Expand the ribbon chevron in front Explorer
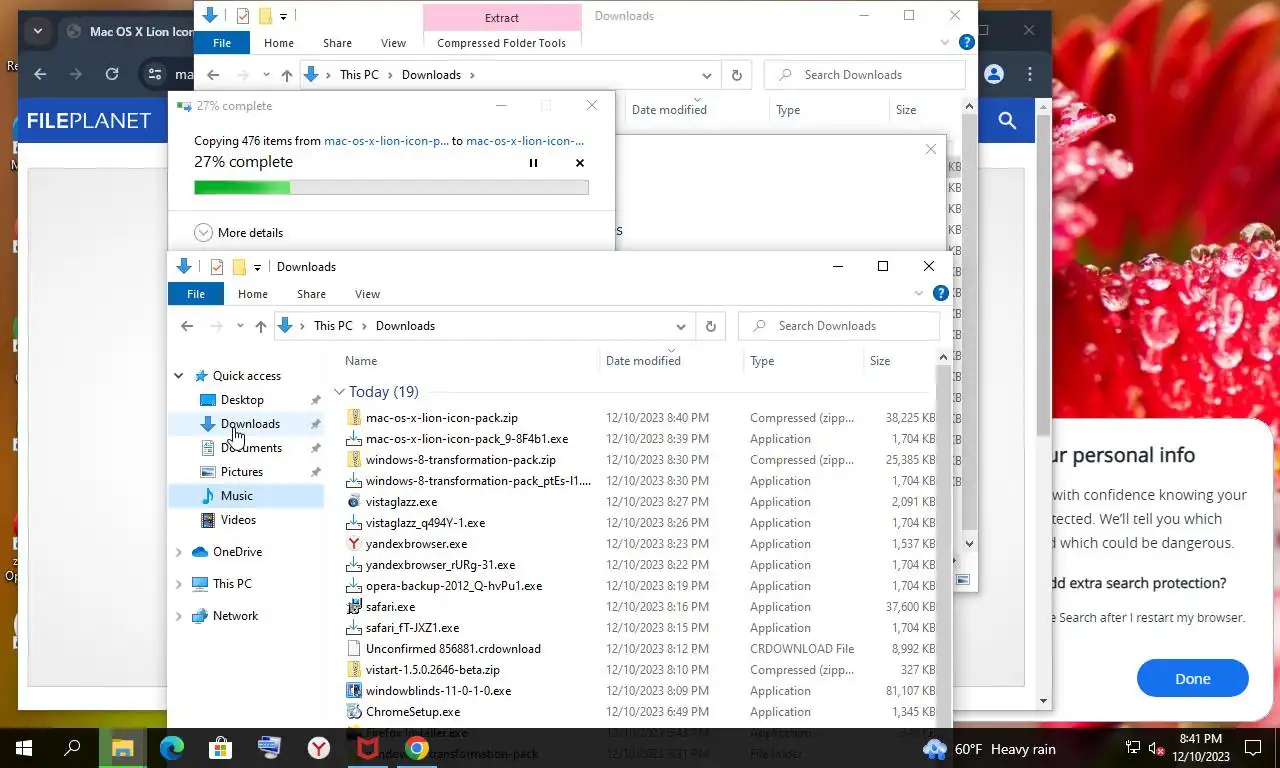The image size is (1280, 768). click(x=919, y=293)
